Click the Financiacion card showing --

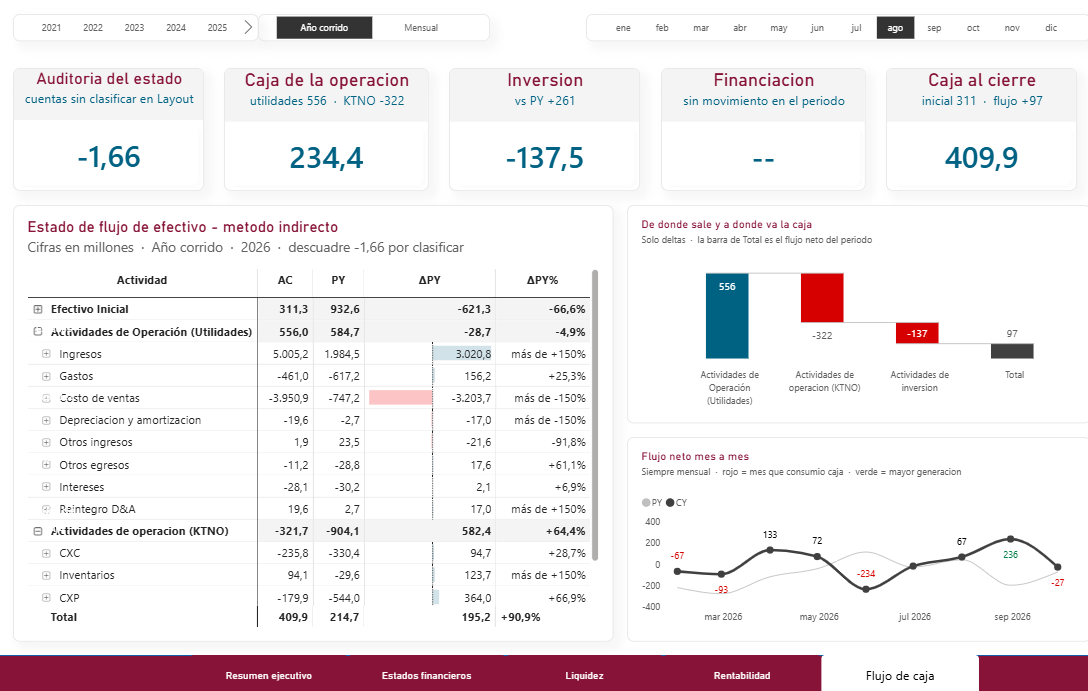tap(763, 128)
